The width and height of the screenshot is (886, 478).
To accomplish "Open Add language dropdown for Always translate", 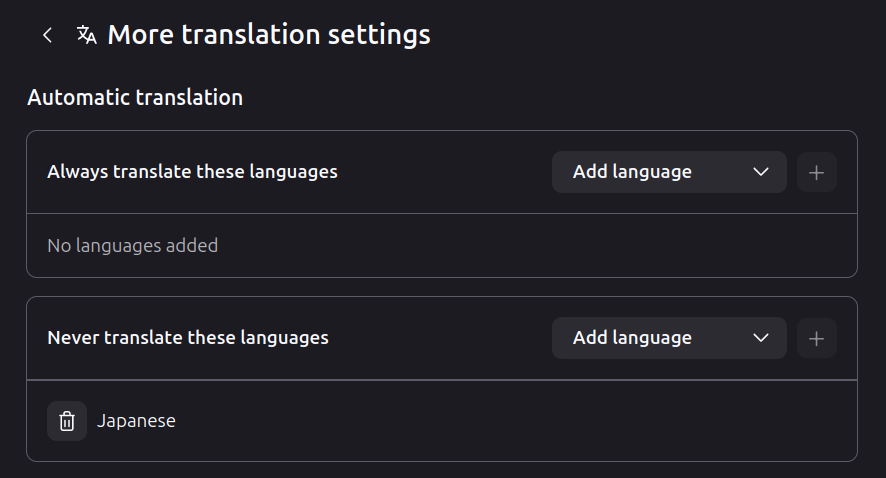I will (668, 172).
